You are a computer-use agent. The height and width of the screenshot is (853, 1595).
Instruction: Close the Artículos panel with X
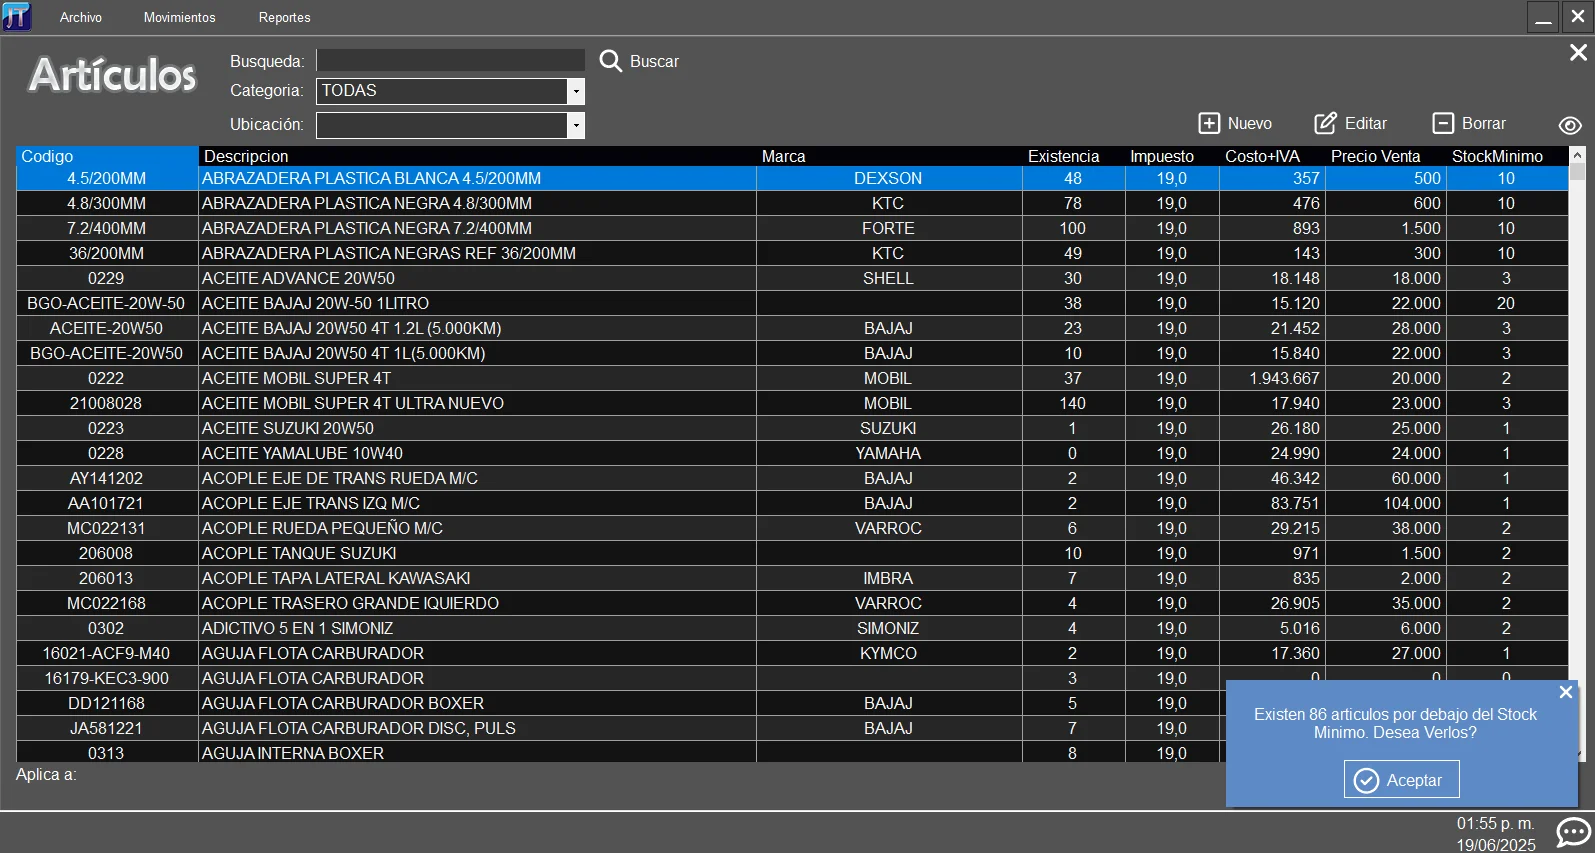1578,52
